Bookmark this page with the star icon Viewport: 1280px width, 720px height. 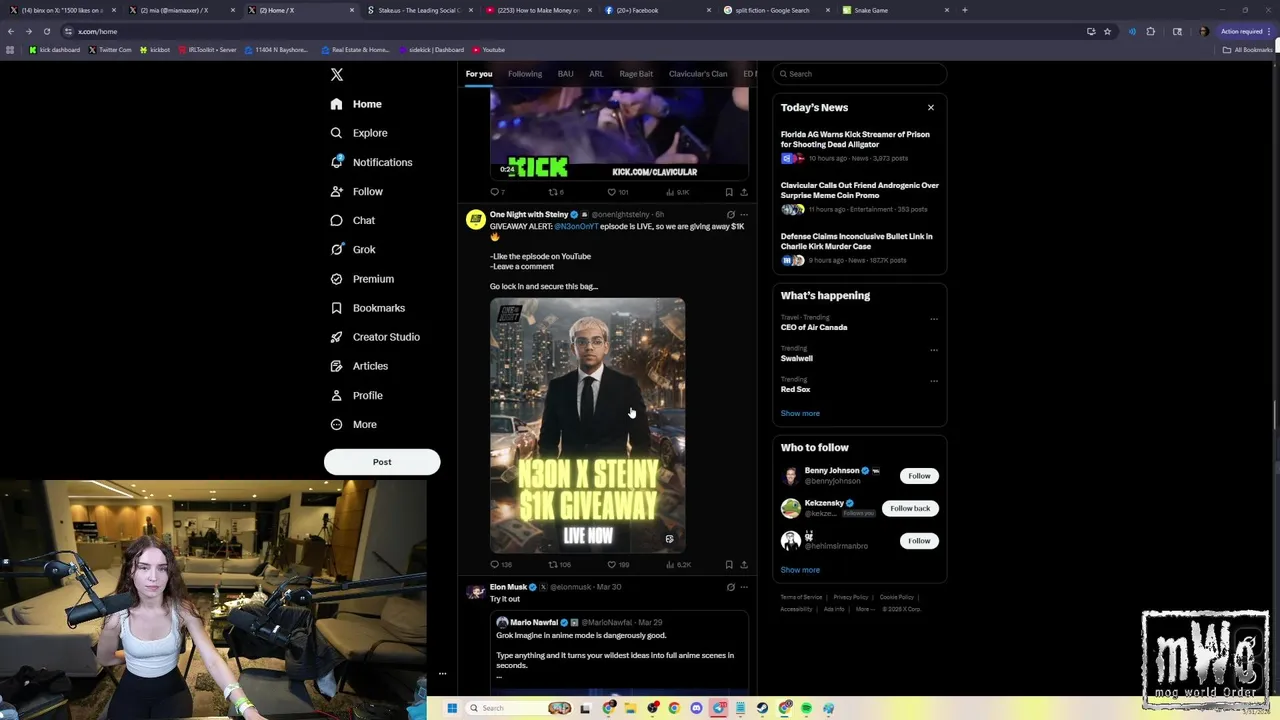[x=1107, y=32]
